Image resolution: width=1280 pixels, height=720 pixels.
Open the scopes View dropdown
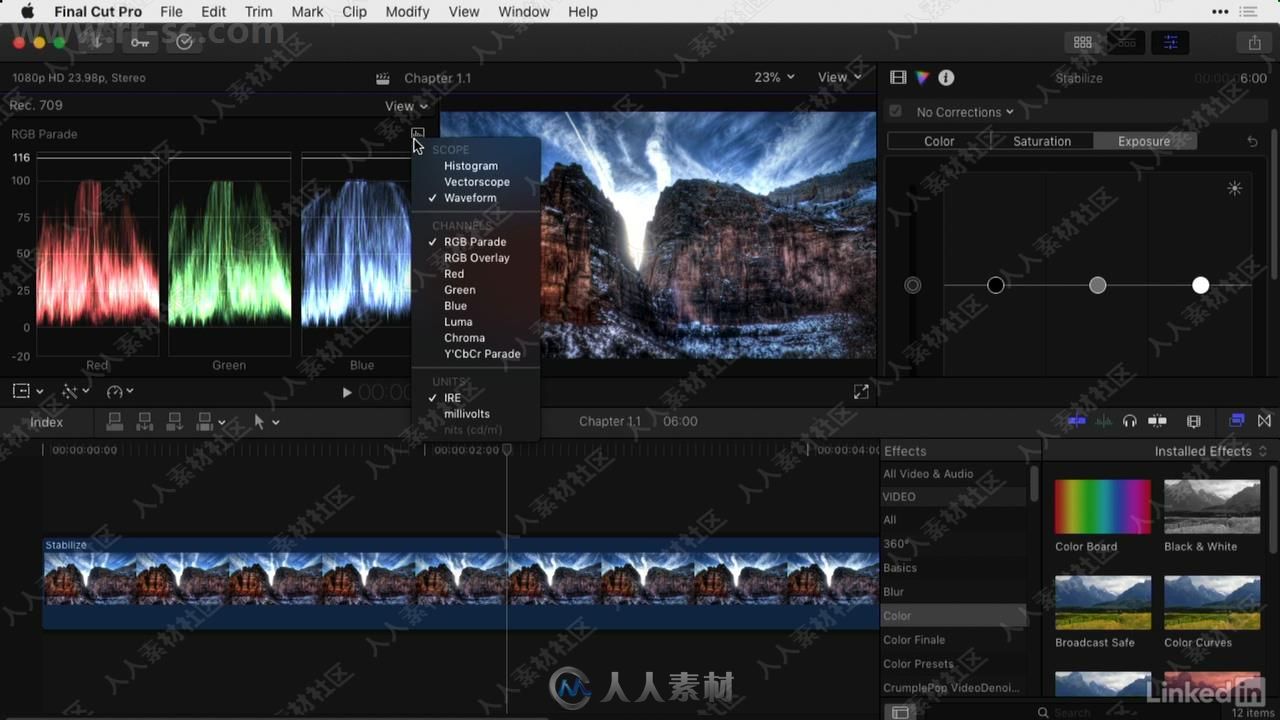pyautogui.click(x=406, y=106)
